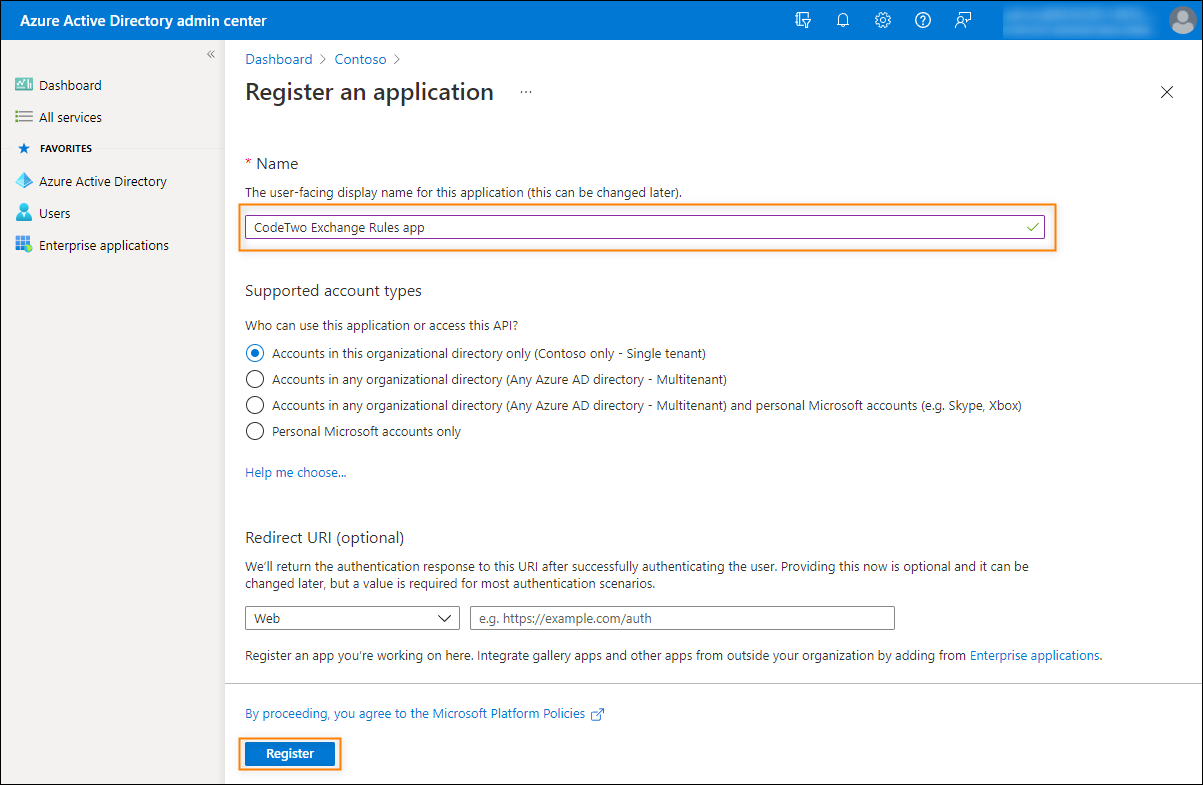
Task: Click the Users person icon
Action: pos(25,213)
